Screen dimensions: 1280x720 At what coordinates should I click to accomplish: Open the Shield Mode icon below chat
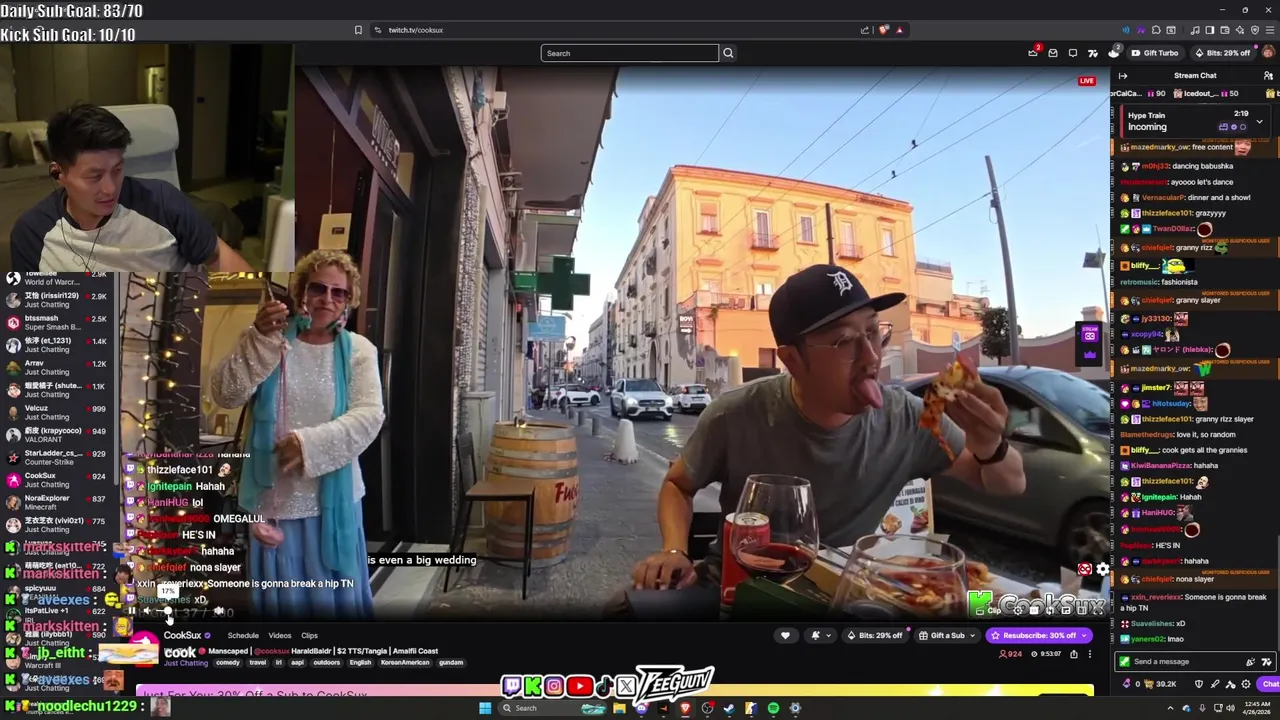(1199, 684)
